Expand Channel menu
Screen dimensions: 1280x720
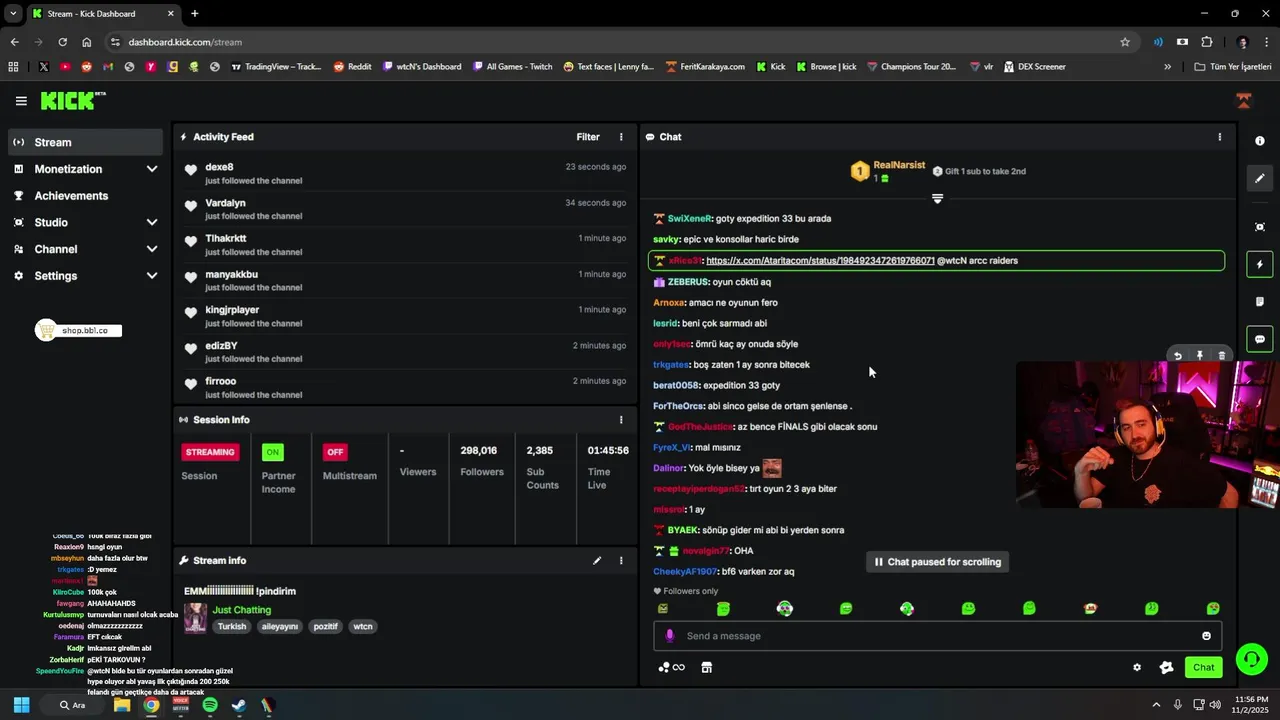(85, 249)
